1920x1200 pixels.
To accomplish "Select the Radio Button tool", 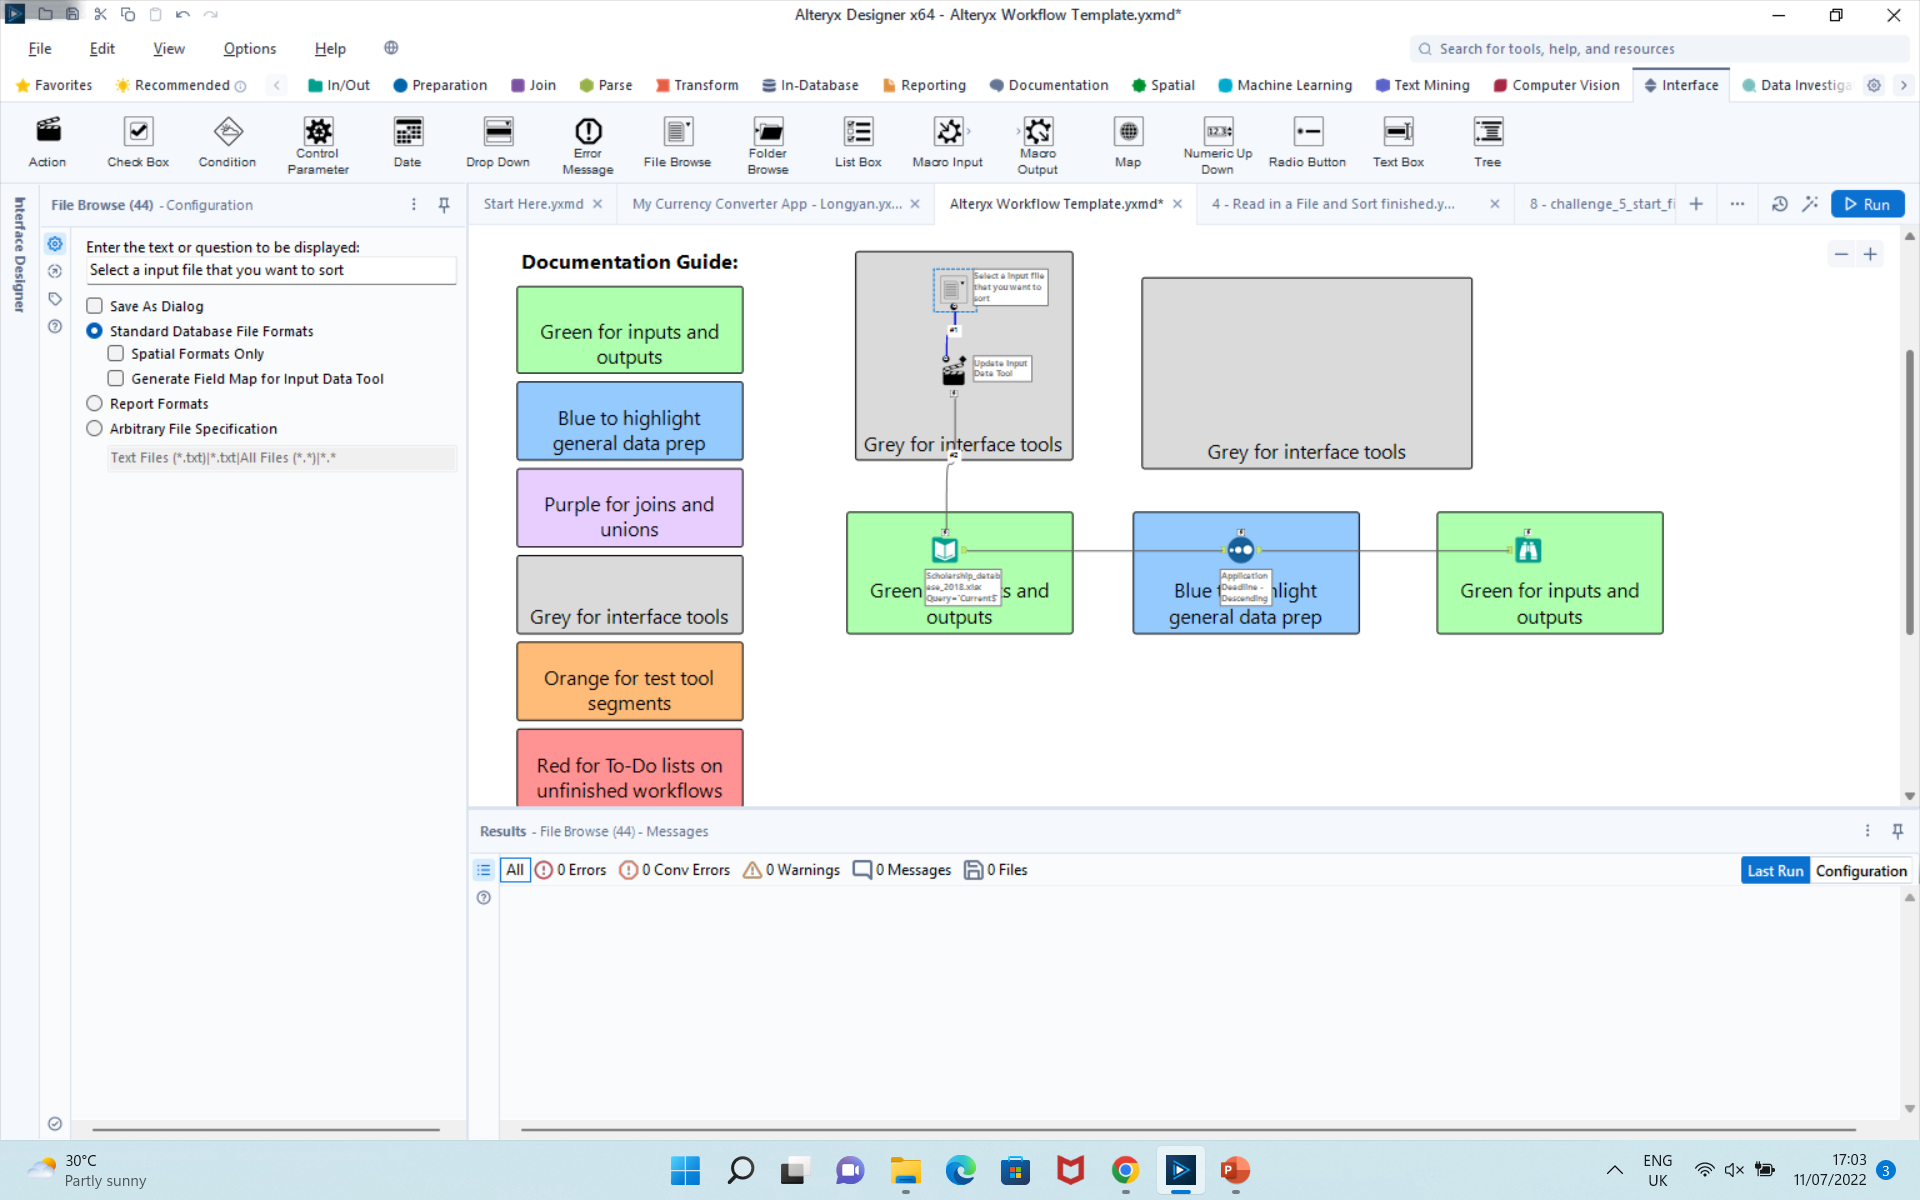I will [1307, 142].
